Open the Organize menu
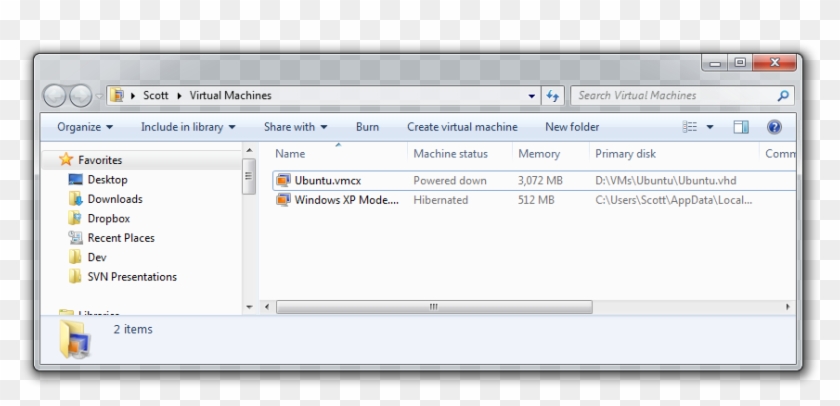Image resolution: width=840 pixels, height=406 pixels. pos(85,127)
